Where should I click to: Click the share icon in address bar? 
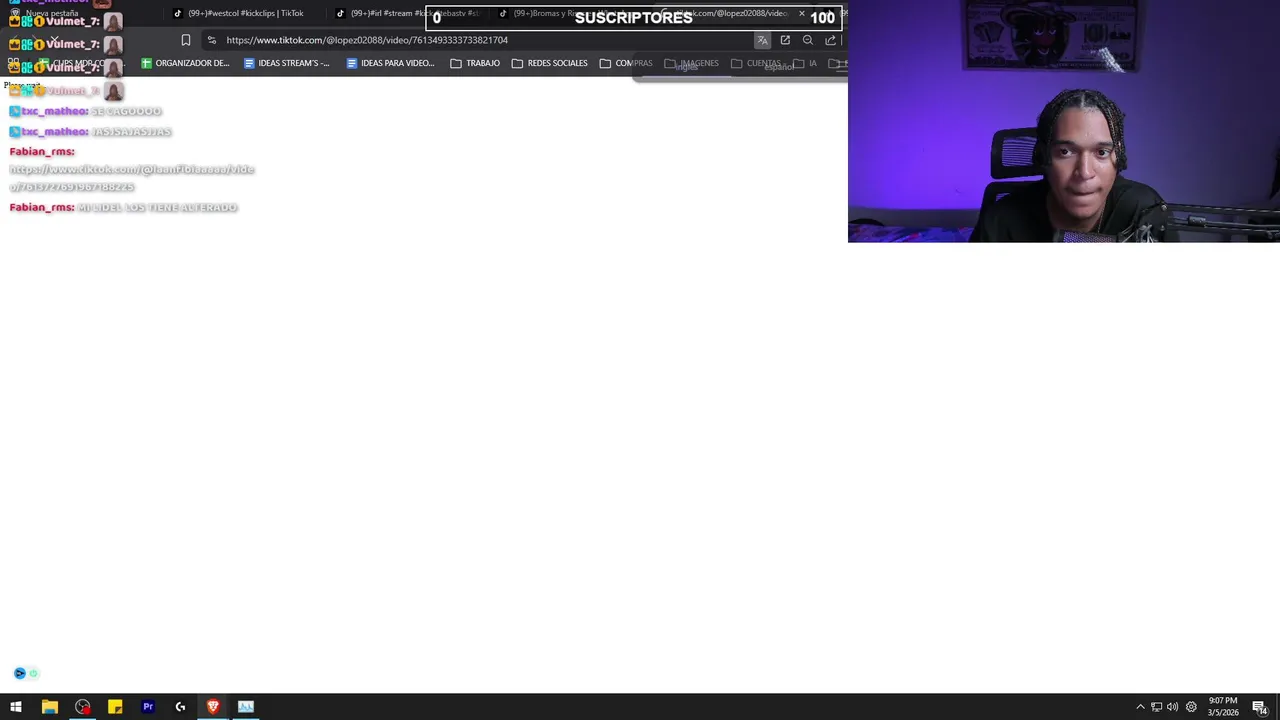[830, 40]
